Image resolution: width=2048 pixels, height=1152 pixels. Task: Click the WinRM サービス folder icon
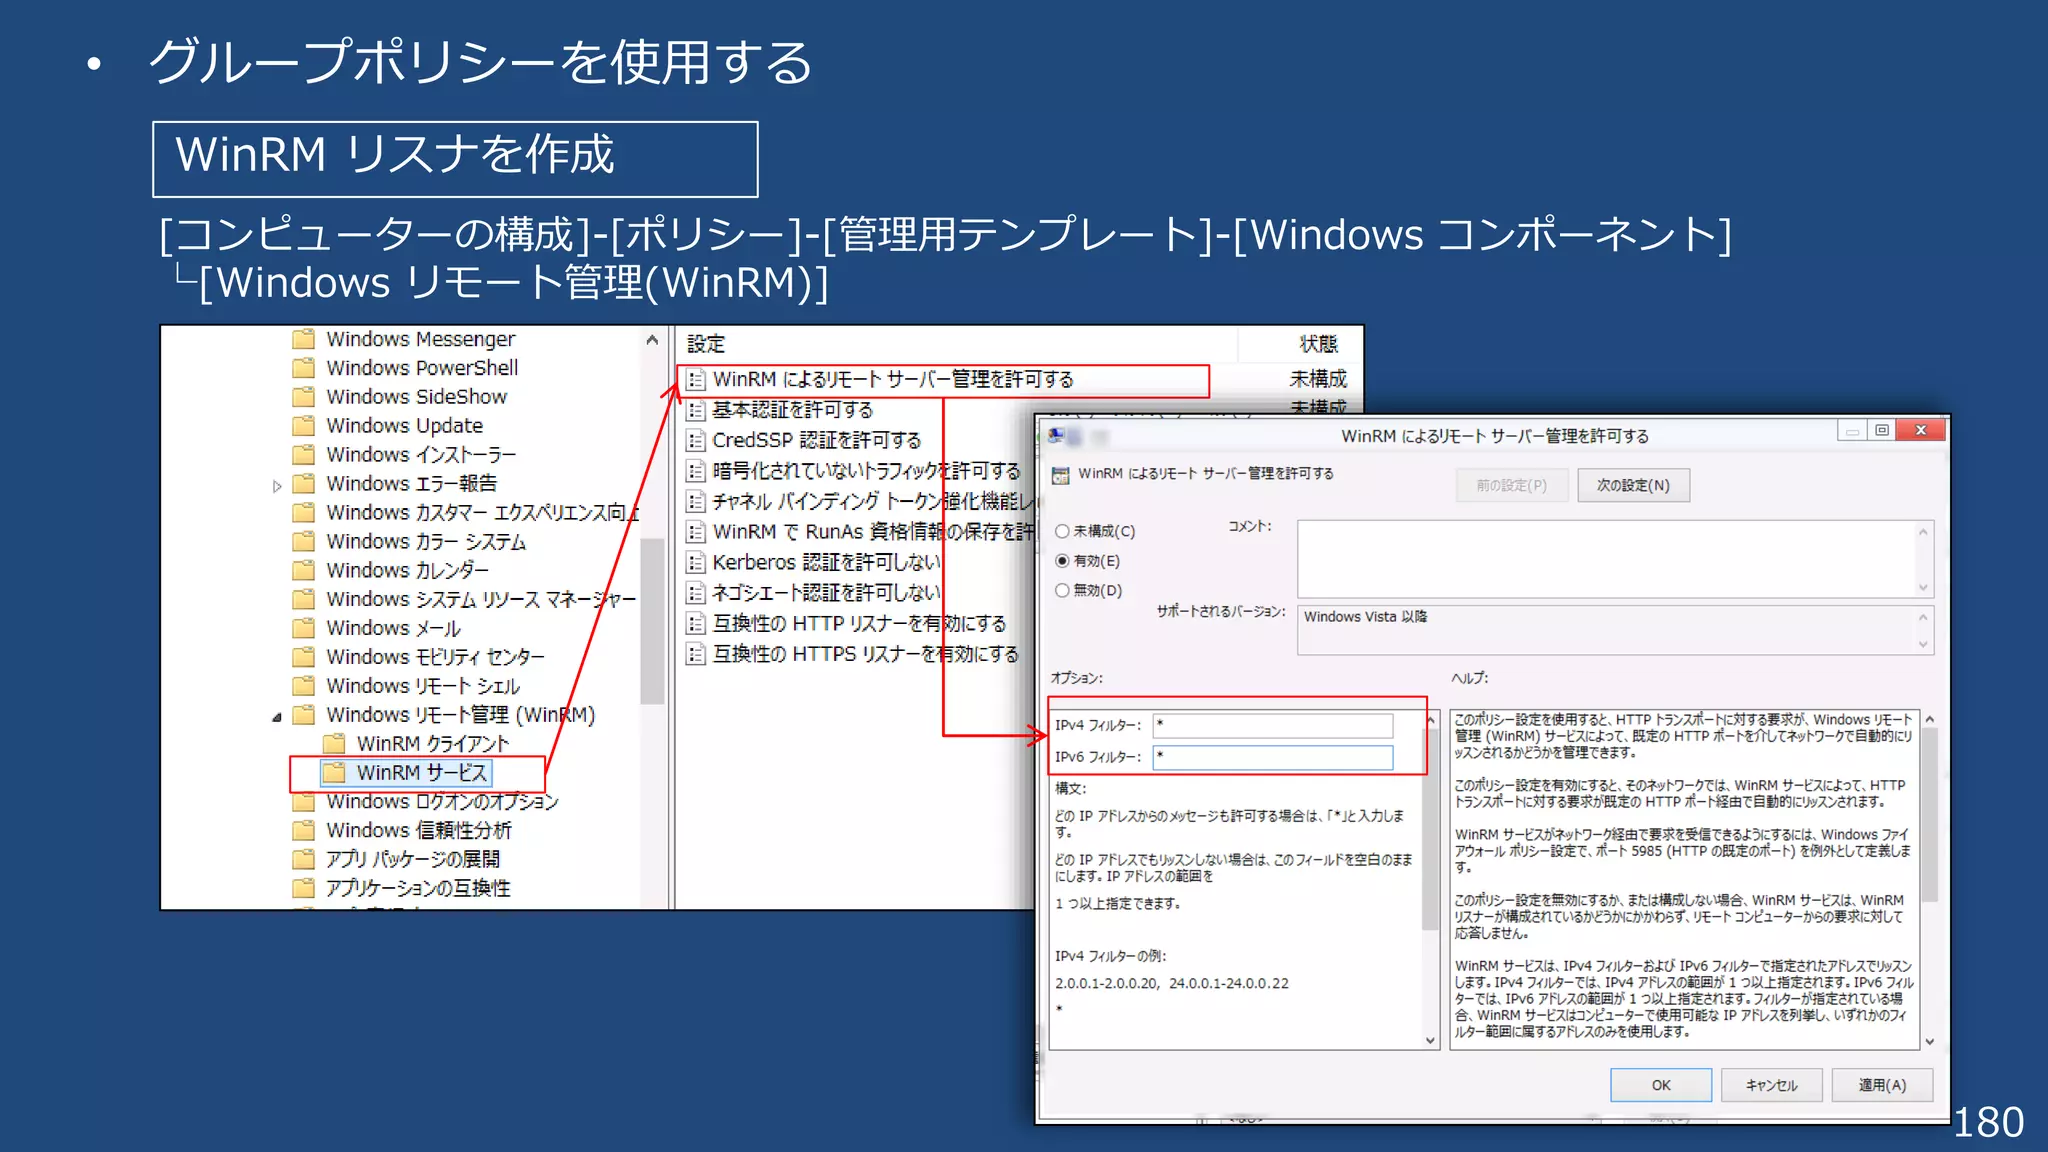pos(334,772)
